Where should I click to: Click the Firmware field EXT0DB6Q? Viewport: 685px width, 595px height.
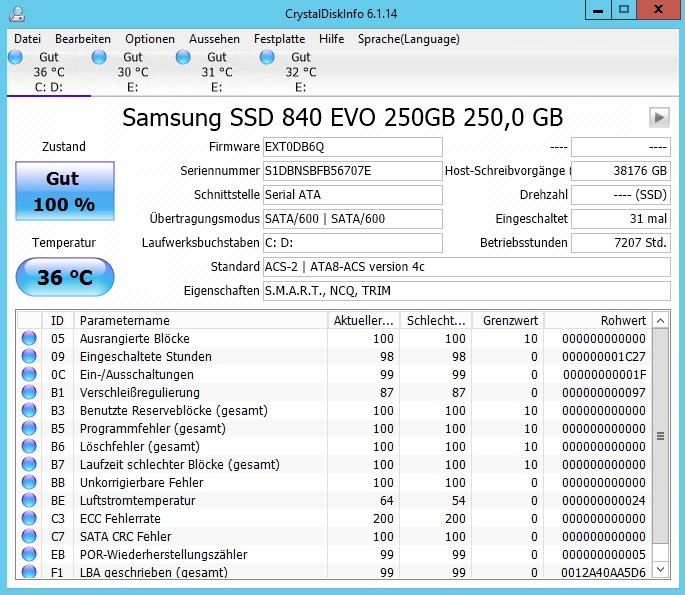click(x=353, y=147)
